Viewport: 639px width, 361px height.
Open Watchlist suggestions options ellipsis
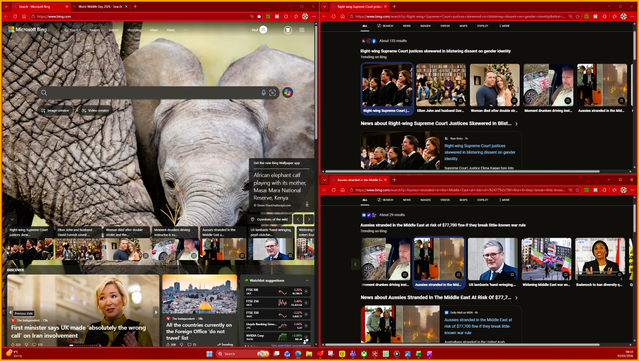pyautogui.click(x=307, y=280)
